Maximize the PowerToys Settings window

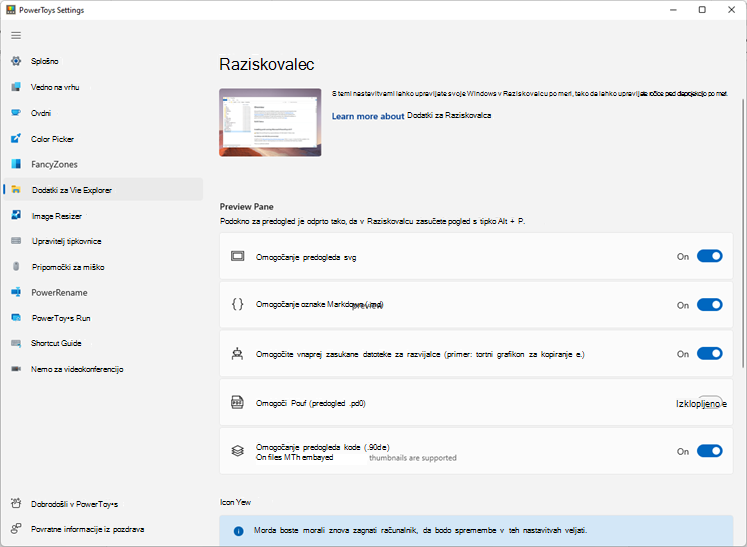click(702, 10)
